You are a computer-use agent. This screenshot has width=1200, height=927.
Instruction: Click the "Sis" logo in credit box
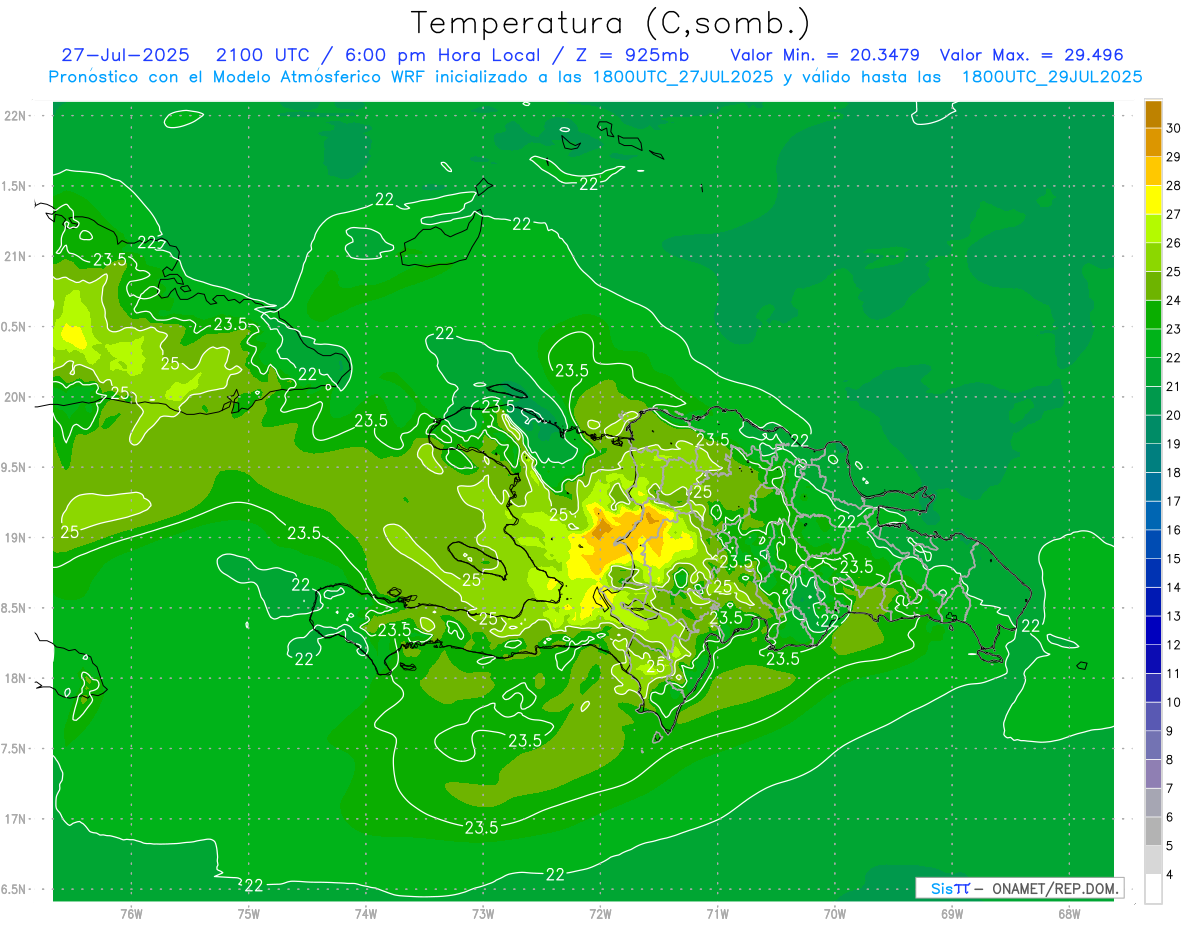click(942, 888)
